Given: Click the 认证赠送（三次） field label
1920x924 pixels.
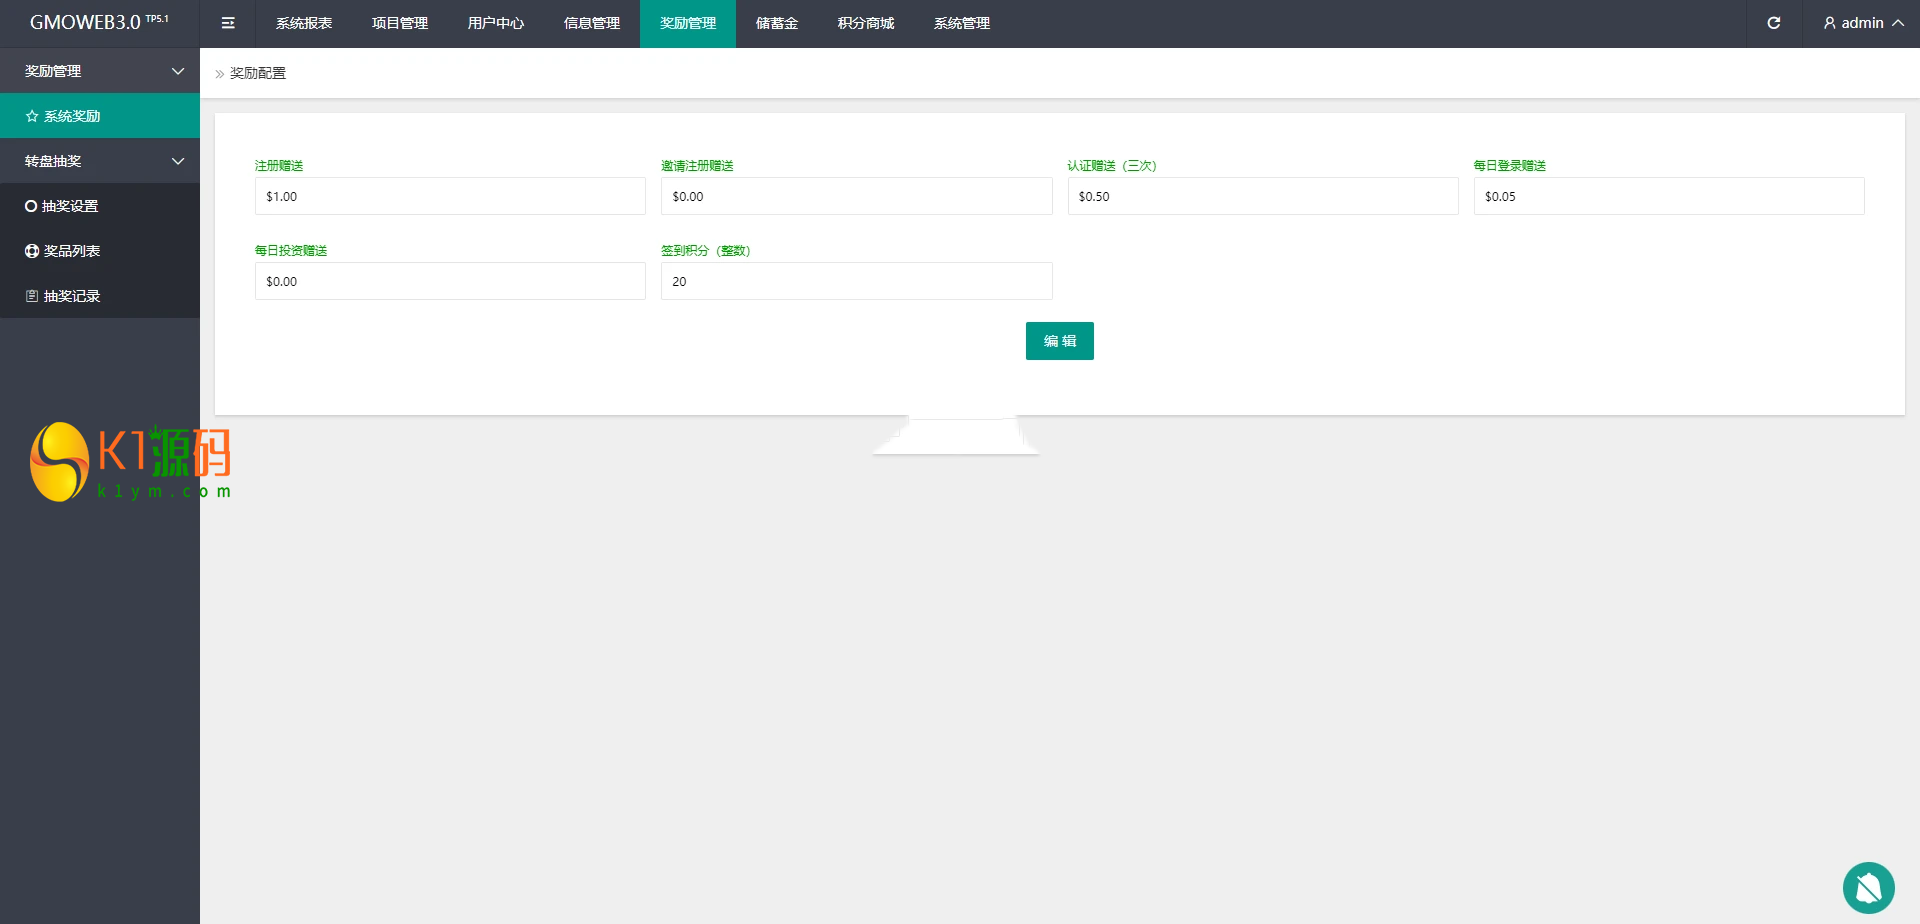Looking at the screenshot, I should click(1112, 166).
